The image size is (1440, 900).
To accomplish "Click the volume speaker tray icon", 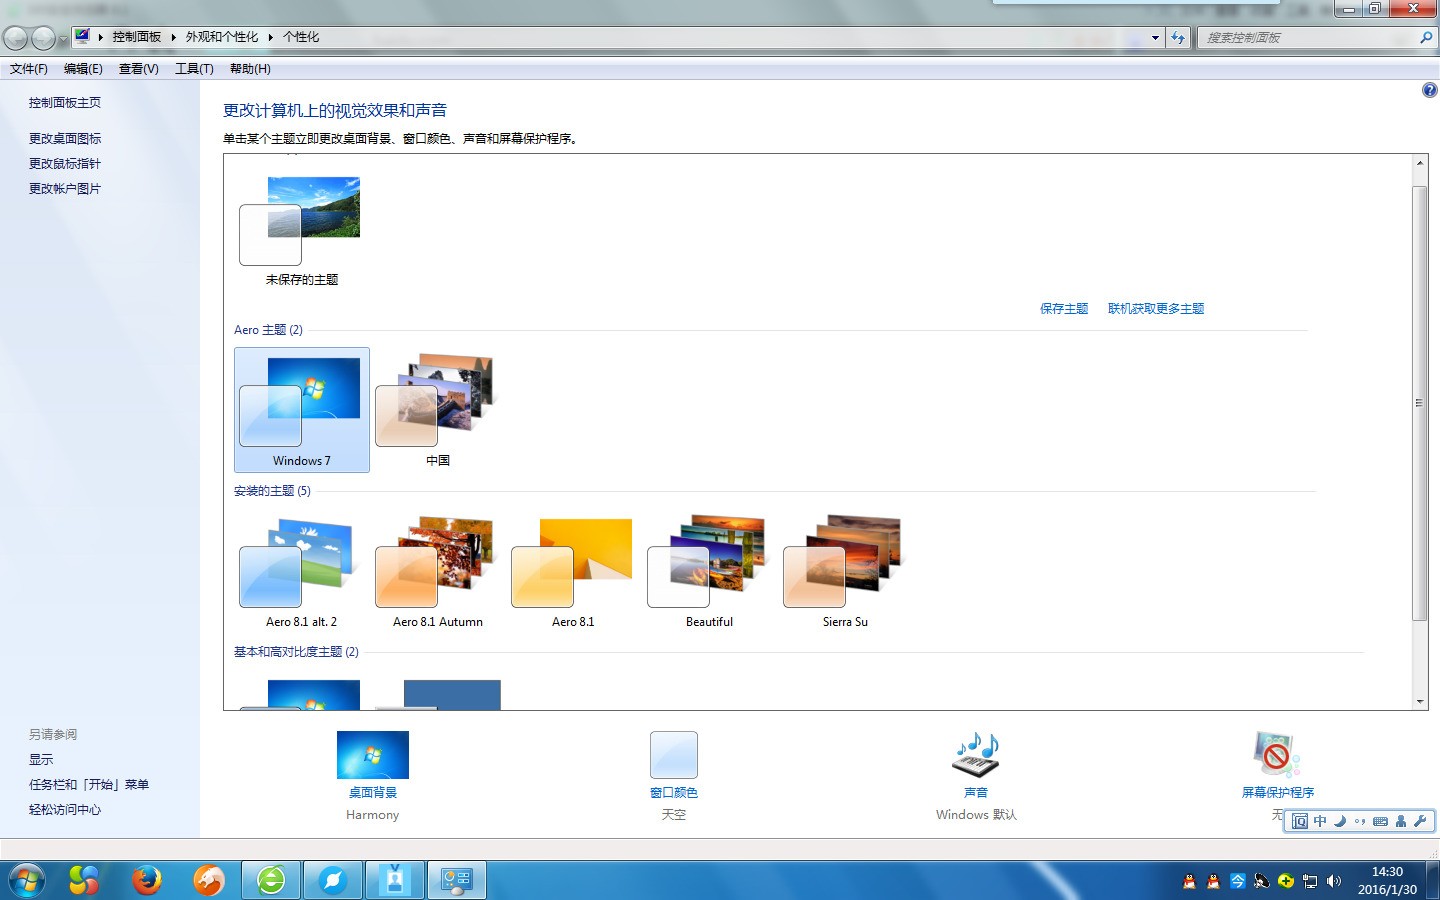I will 1333,881.
